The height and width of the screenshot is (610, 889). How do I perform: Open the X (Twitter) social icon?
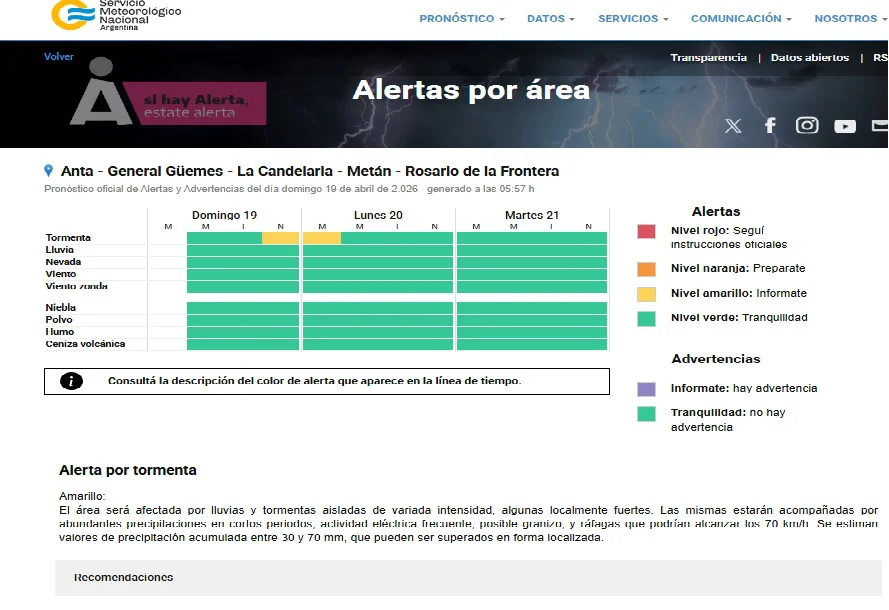[x=733, y=125]
